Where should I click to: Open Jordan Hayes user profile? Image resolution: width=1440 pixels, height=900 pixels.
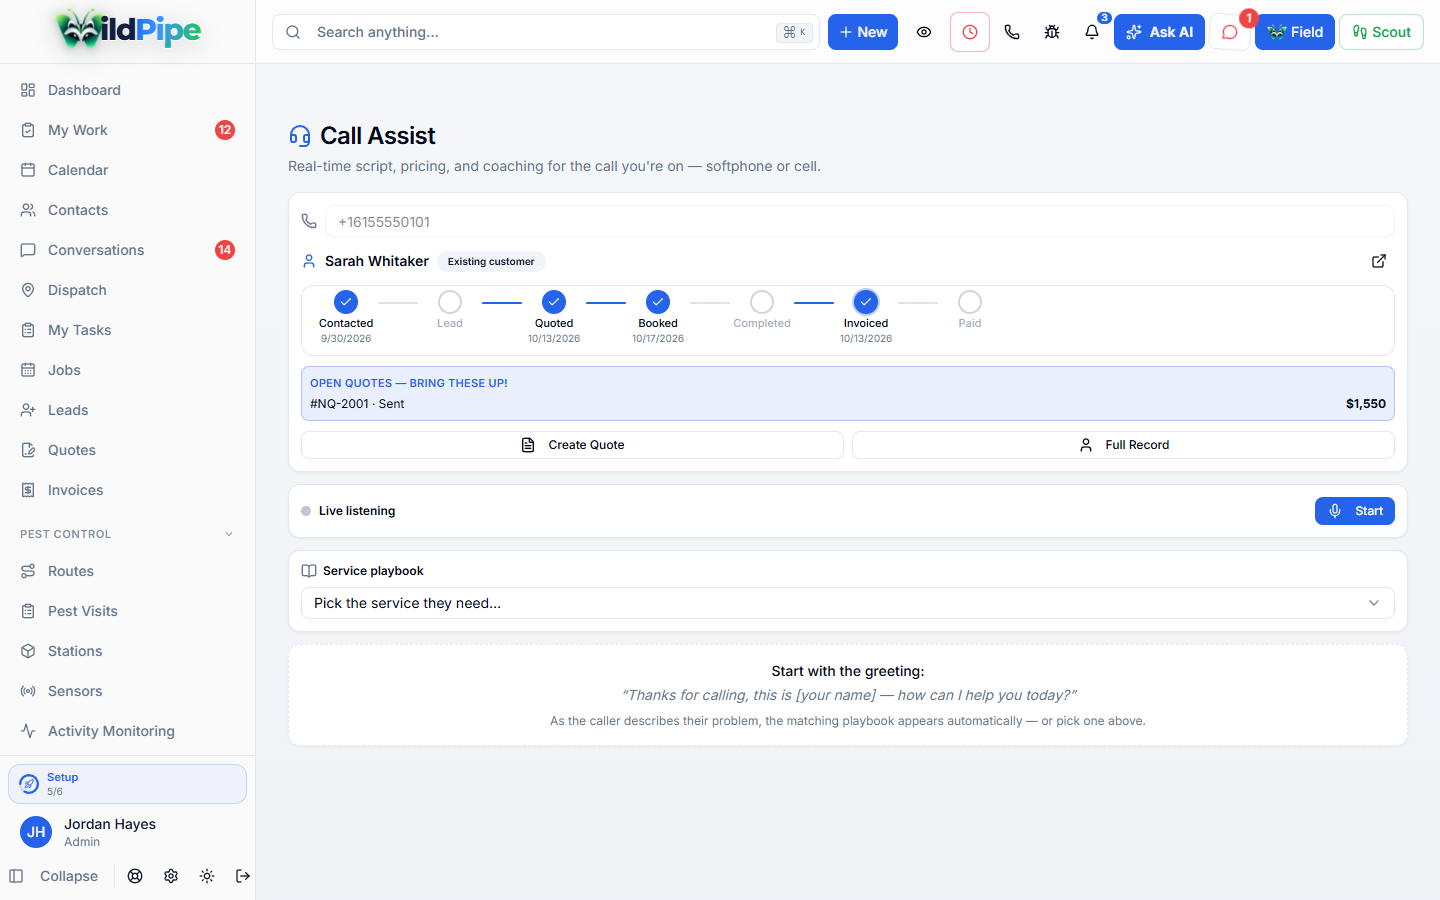tap(127, 832)
